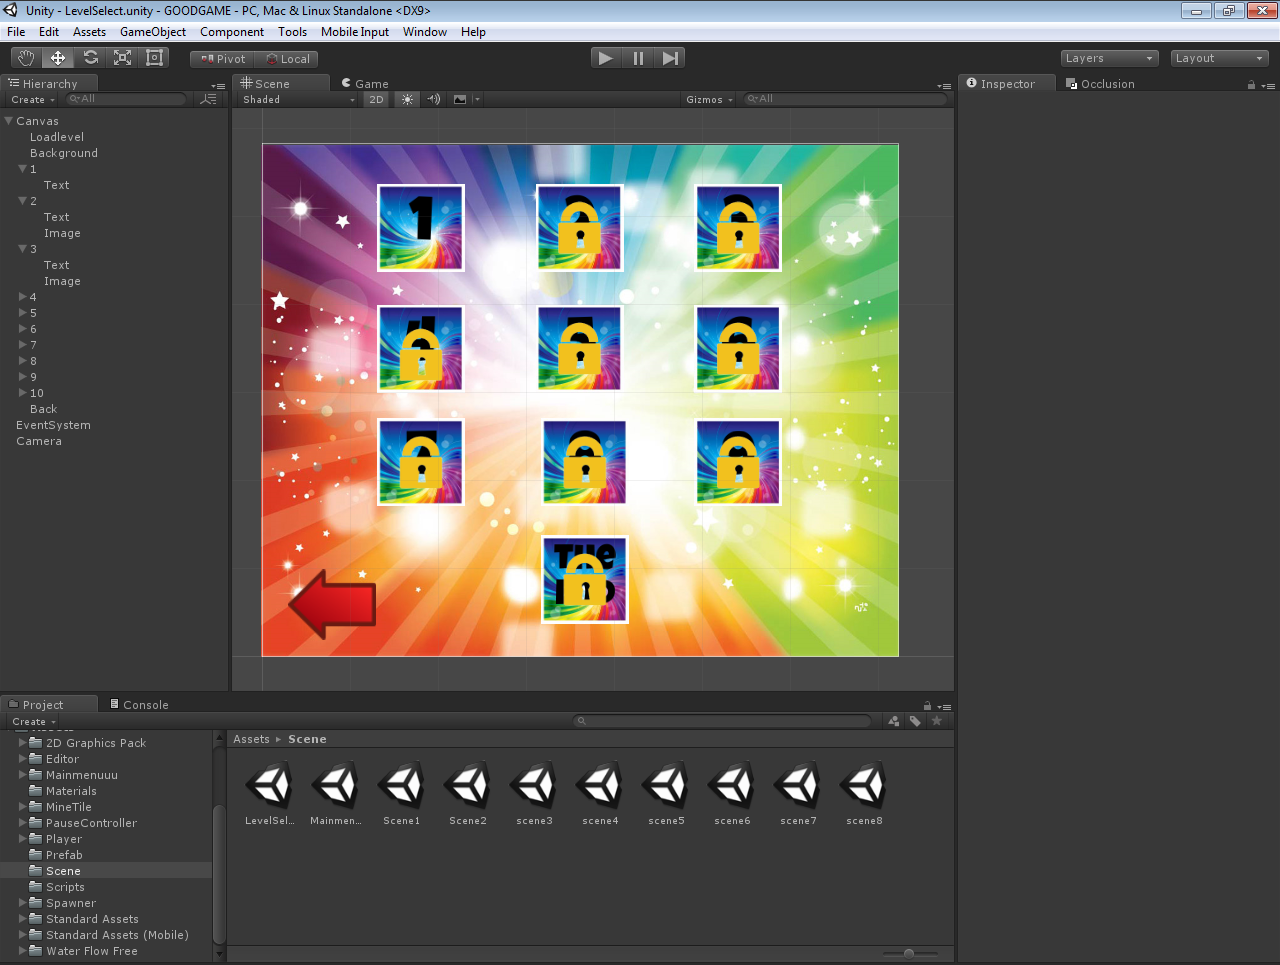Image resolution: width=1280 pixels, height=965 pixels.
Task: Switch to the Game tab
Action: (x=365, y=84)
